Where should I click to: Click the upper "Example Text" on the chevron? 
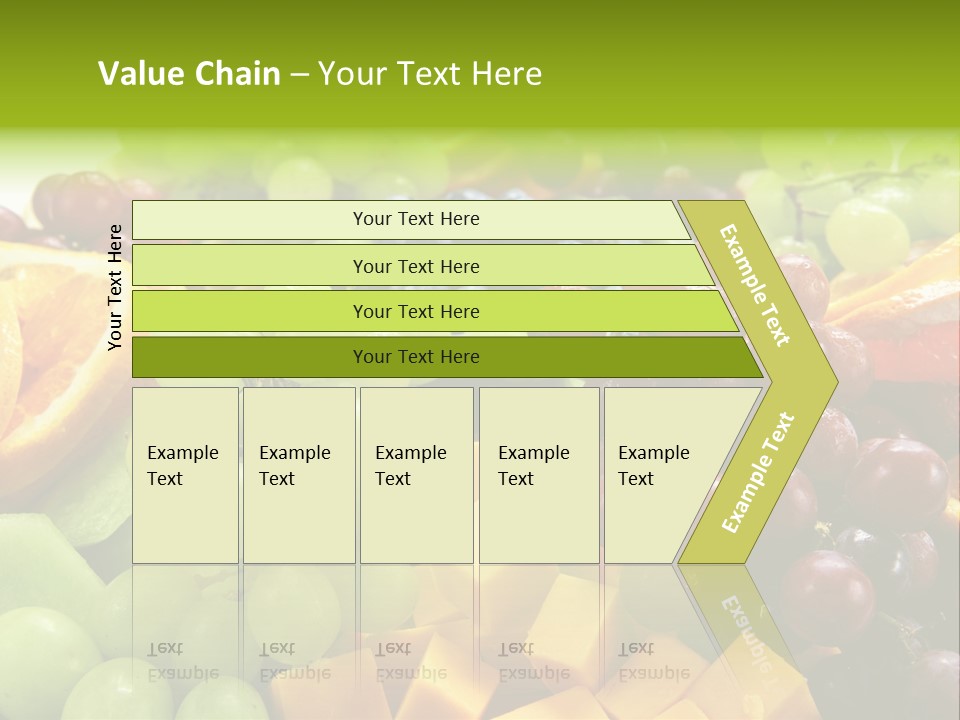click(x=755, y=285)
